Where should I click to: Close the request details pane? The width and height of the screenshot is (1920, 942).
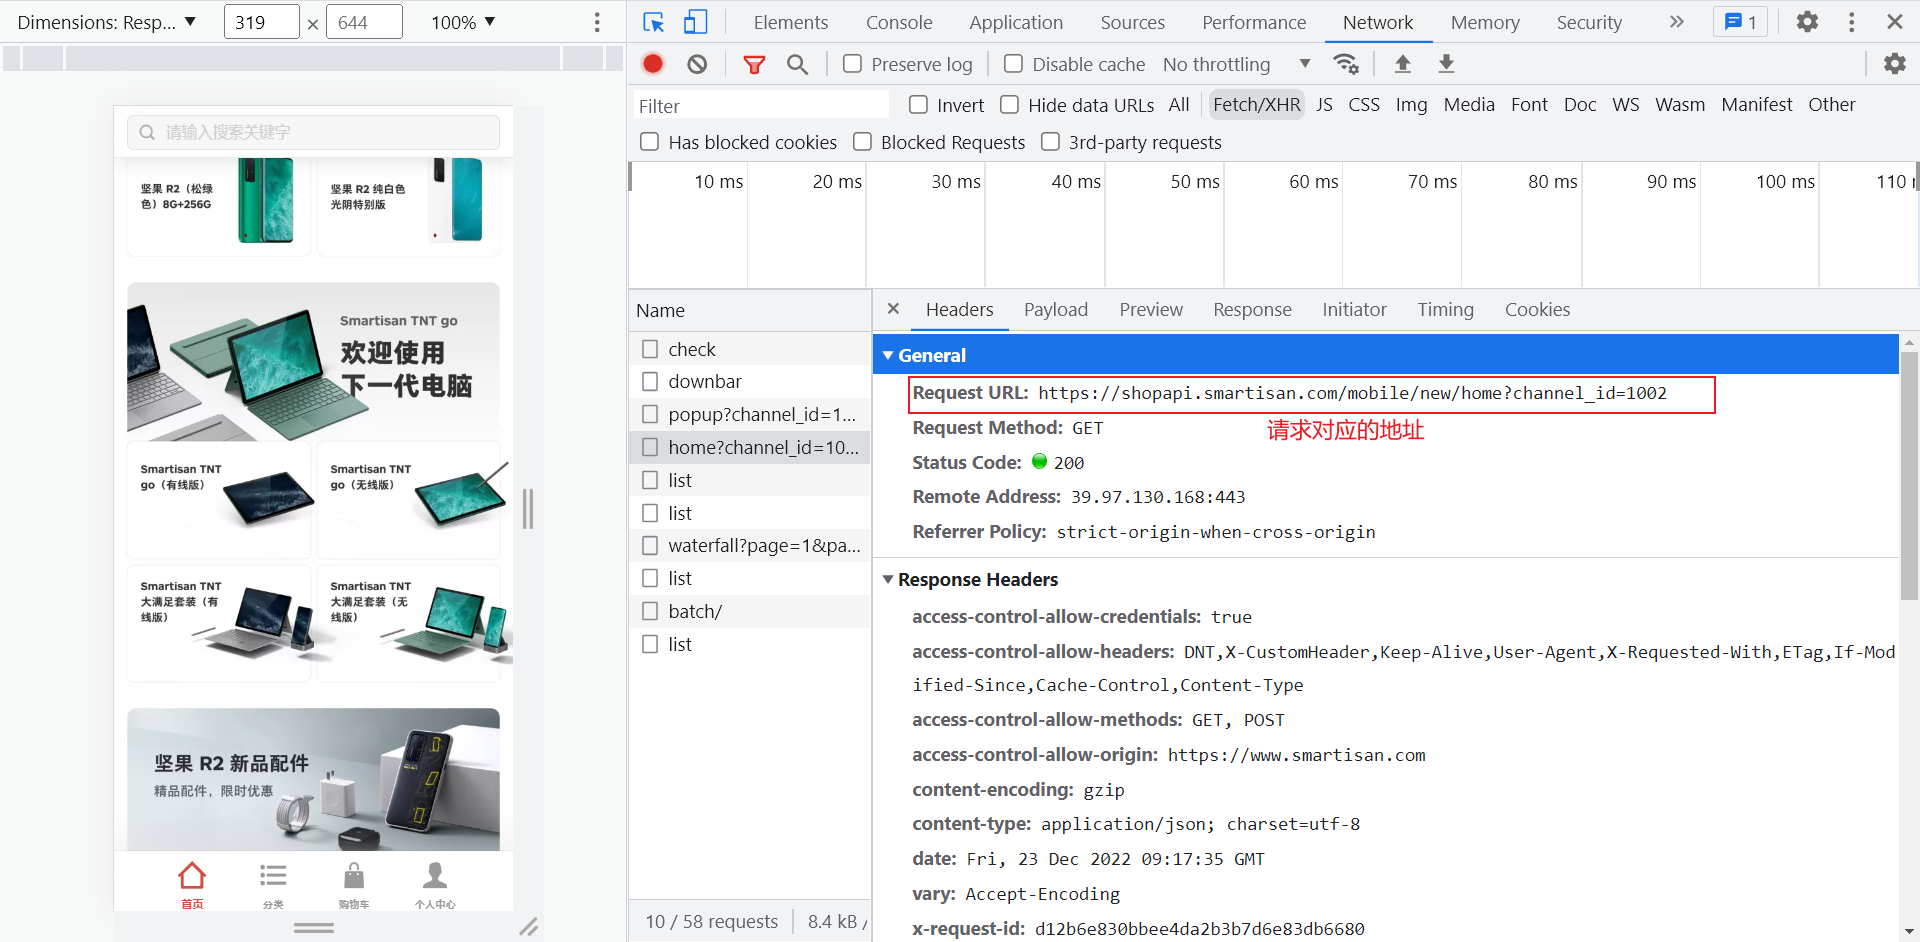(894, 309)
